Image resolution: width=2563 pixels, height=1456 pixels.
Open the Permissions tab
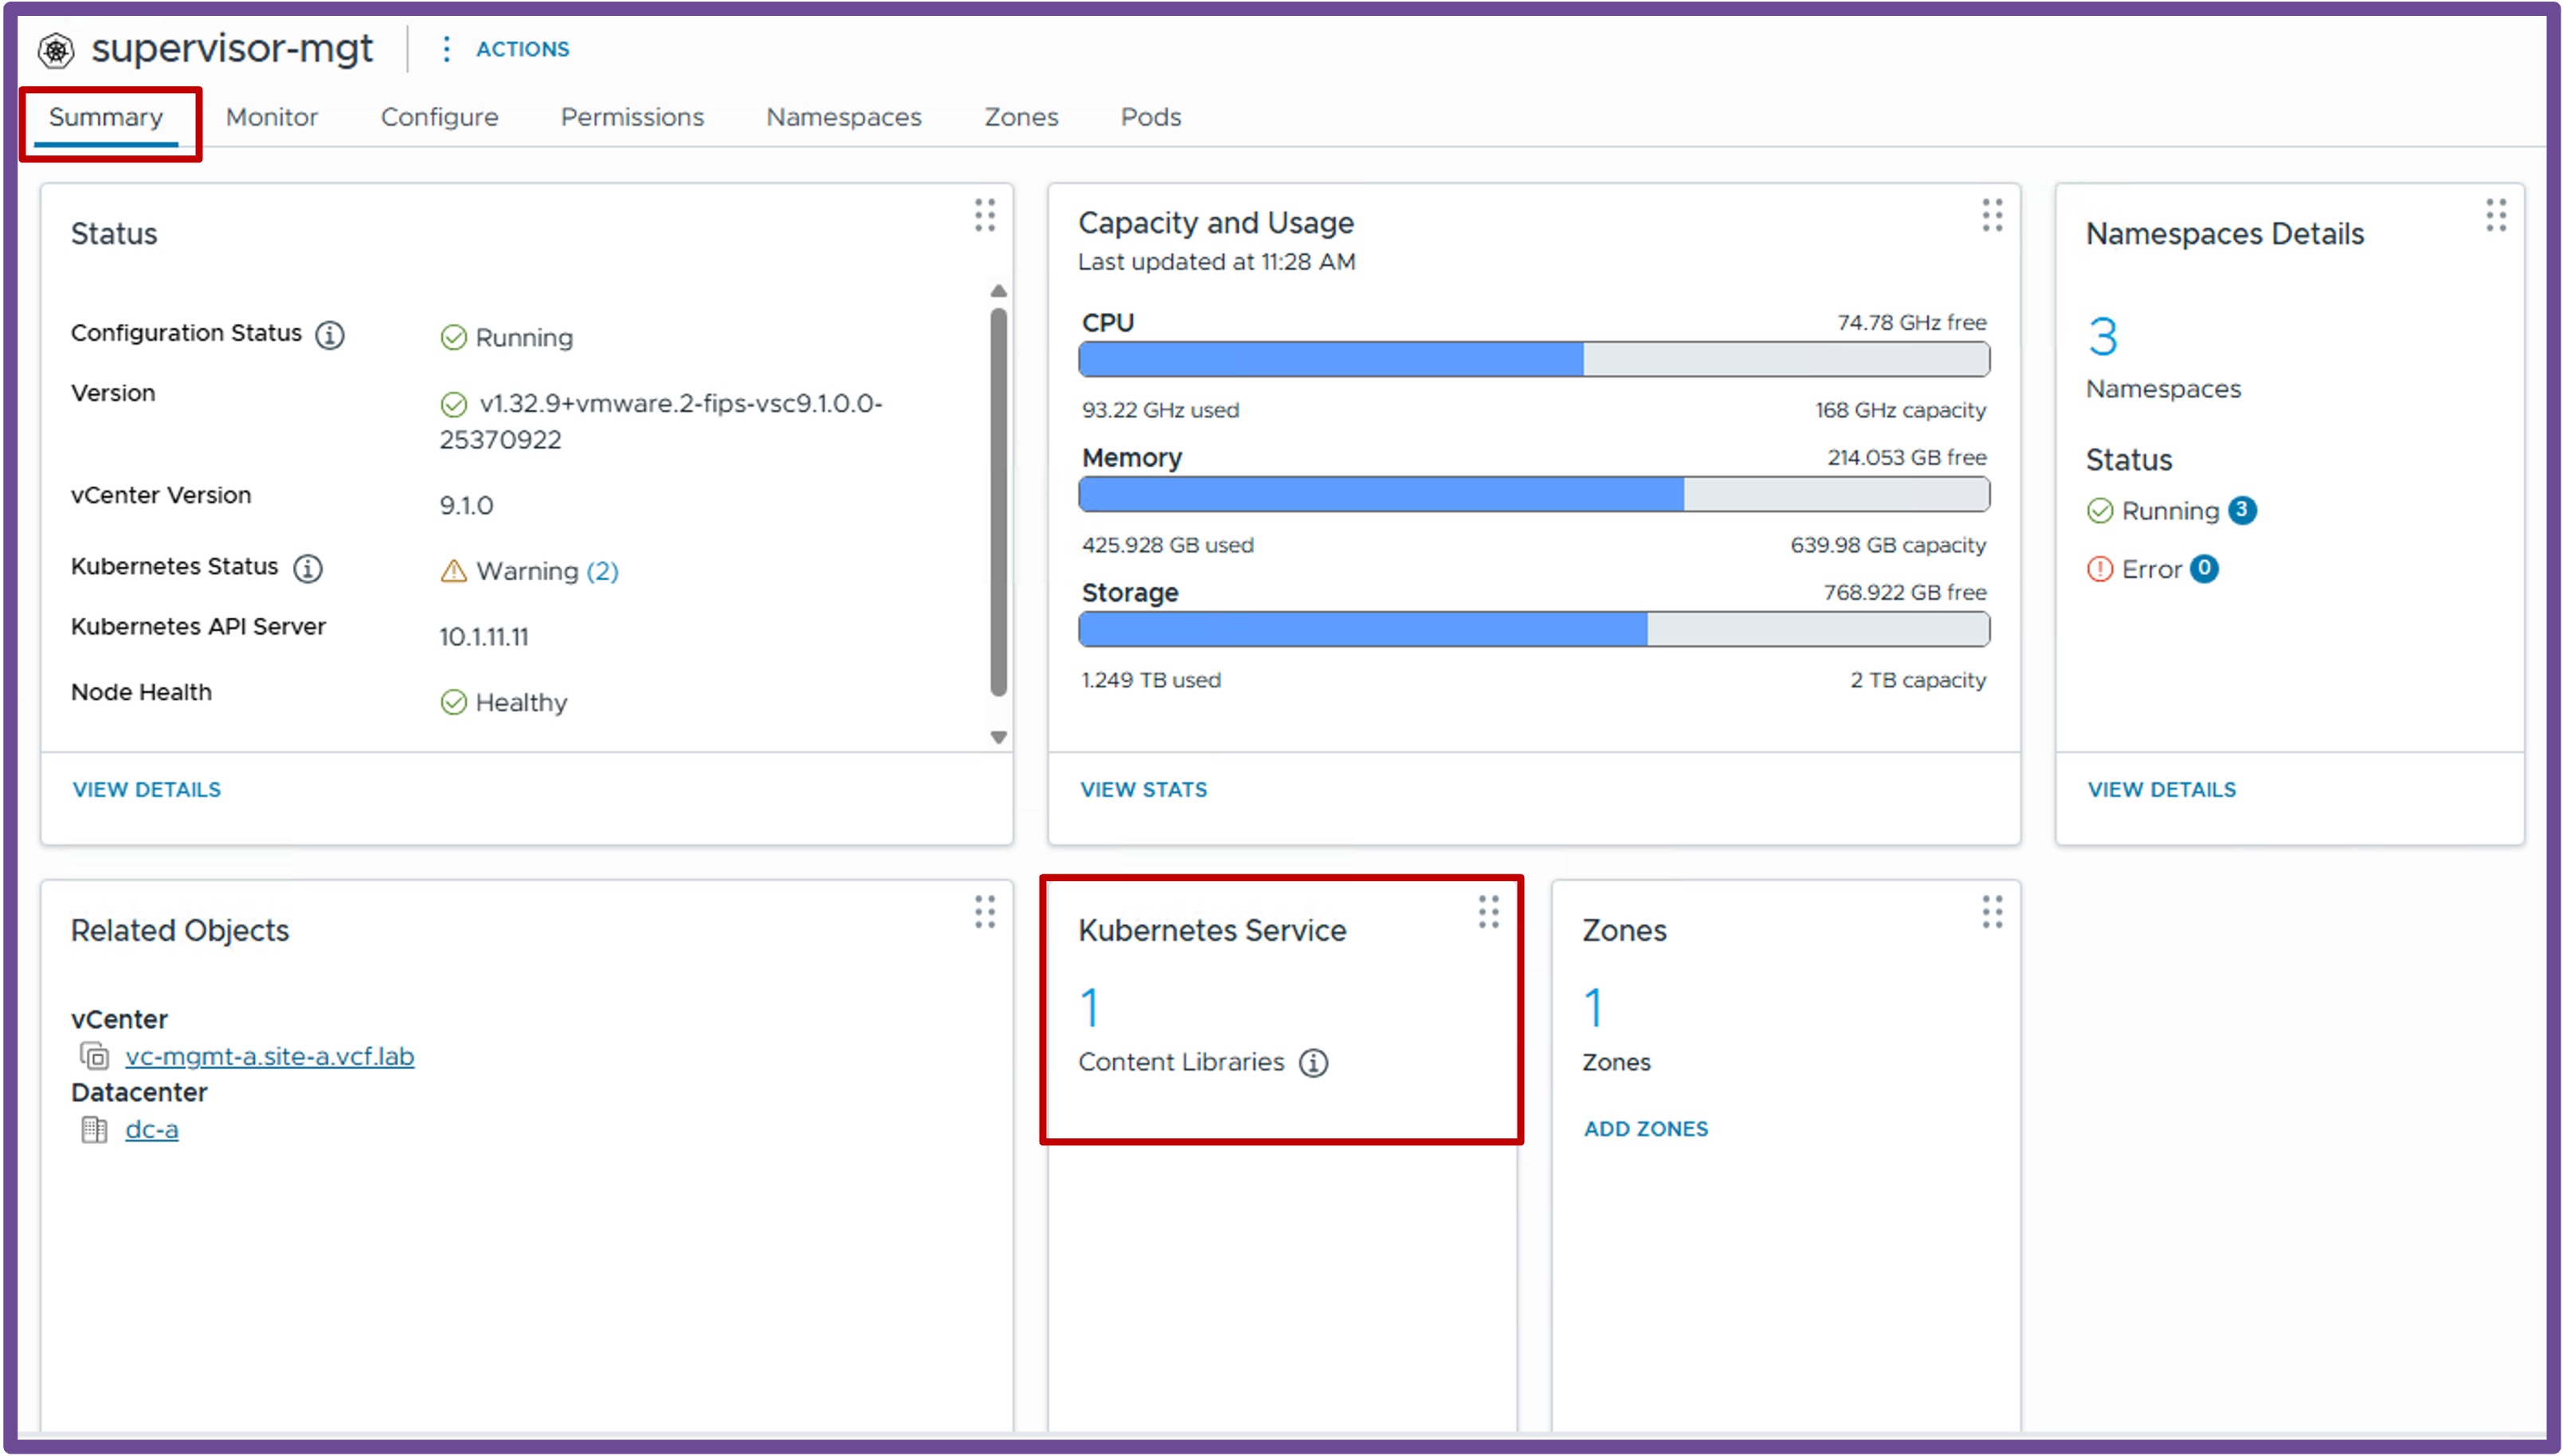[632, 117]
